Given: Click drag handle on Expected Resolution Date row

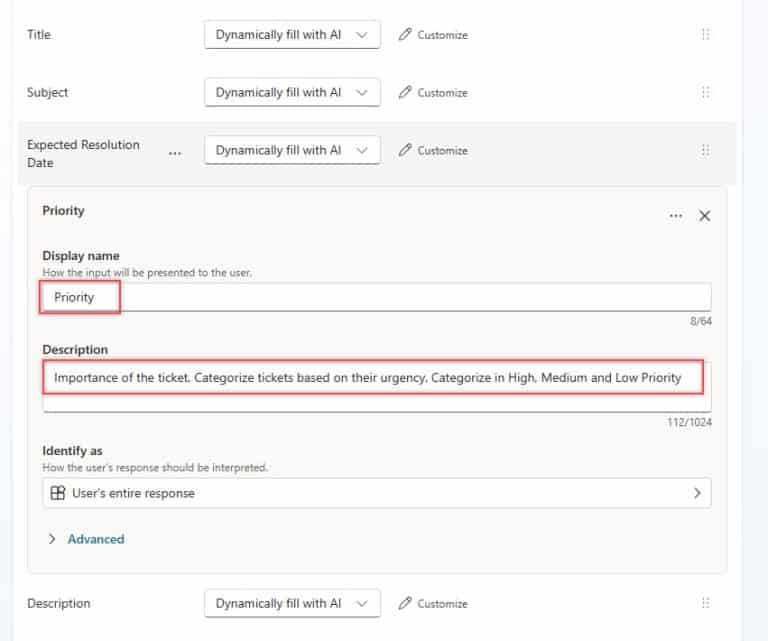Looking at the screenshot, I should (706, 151).
